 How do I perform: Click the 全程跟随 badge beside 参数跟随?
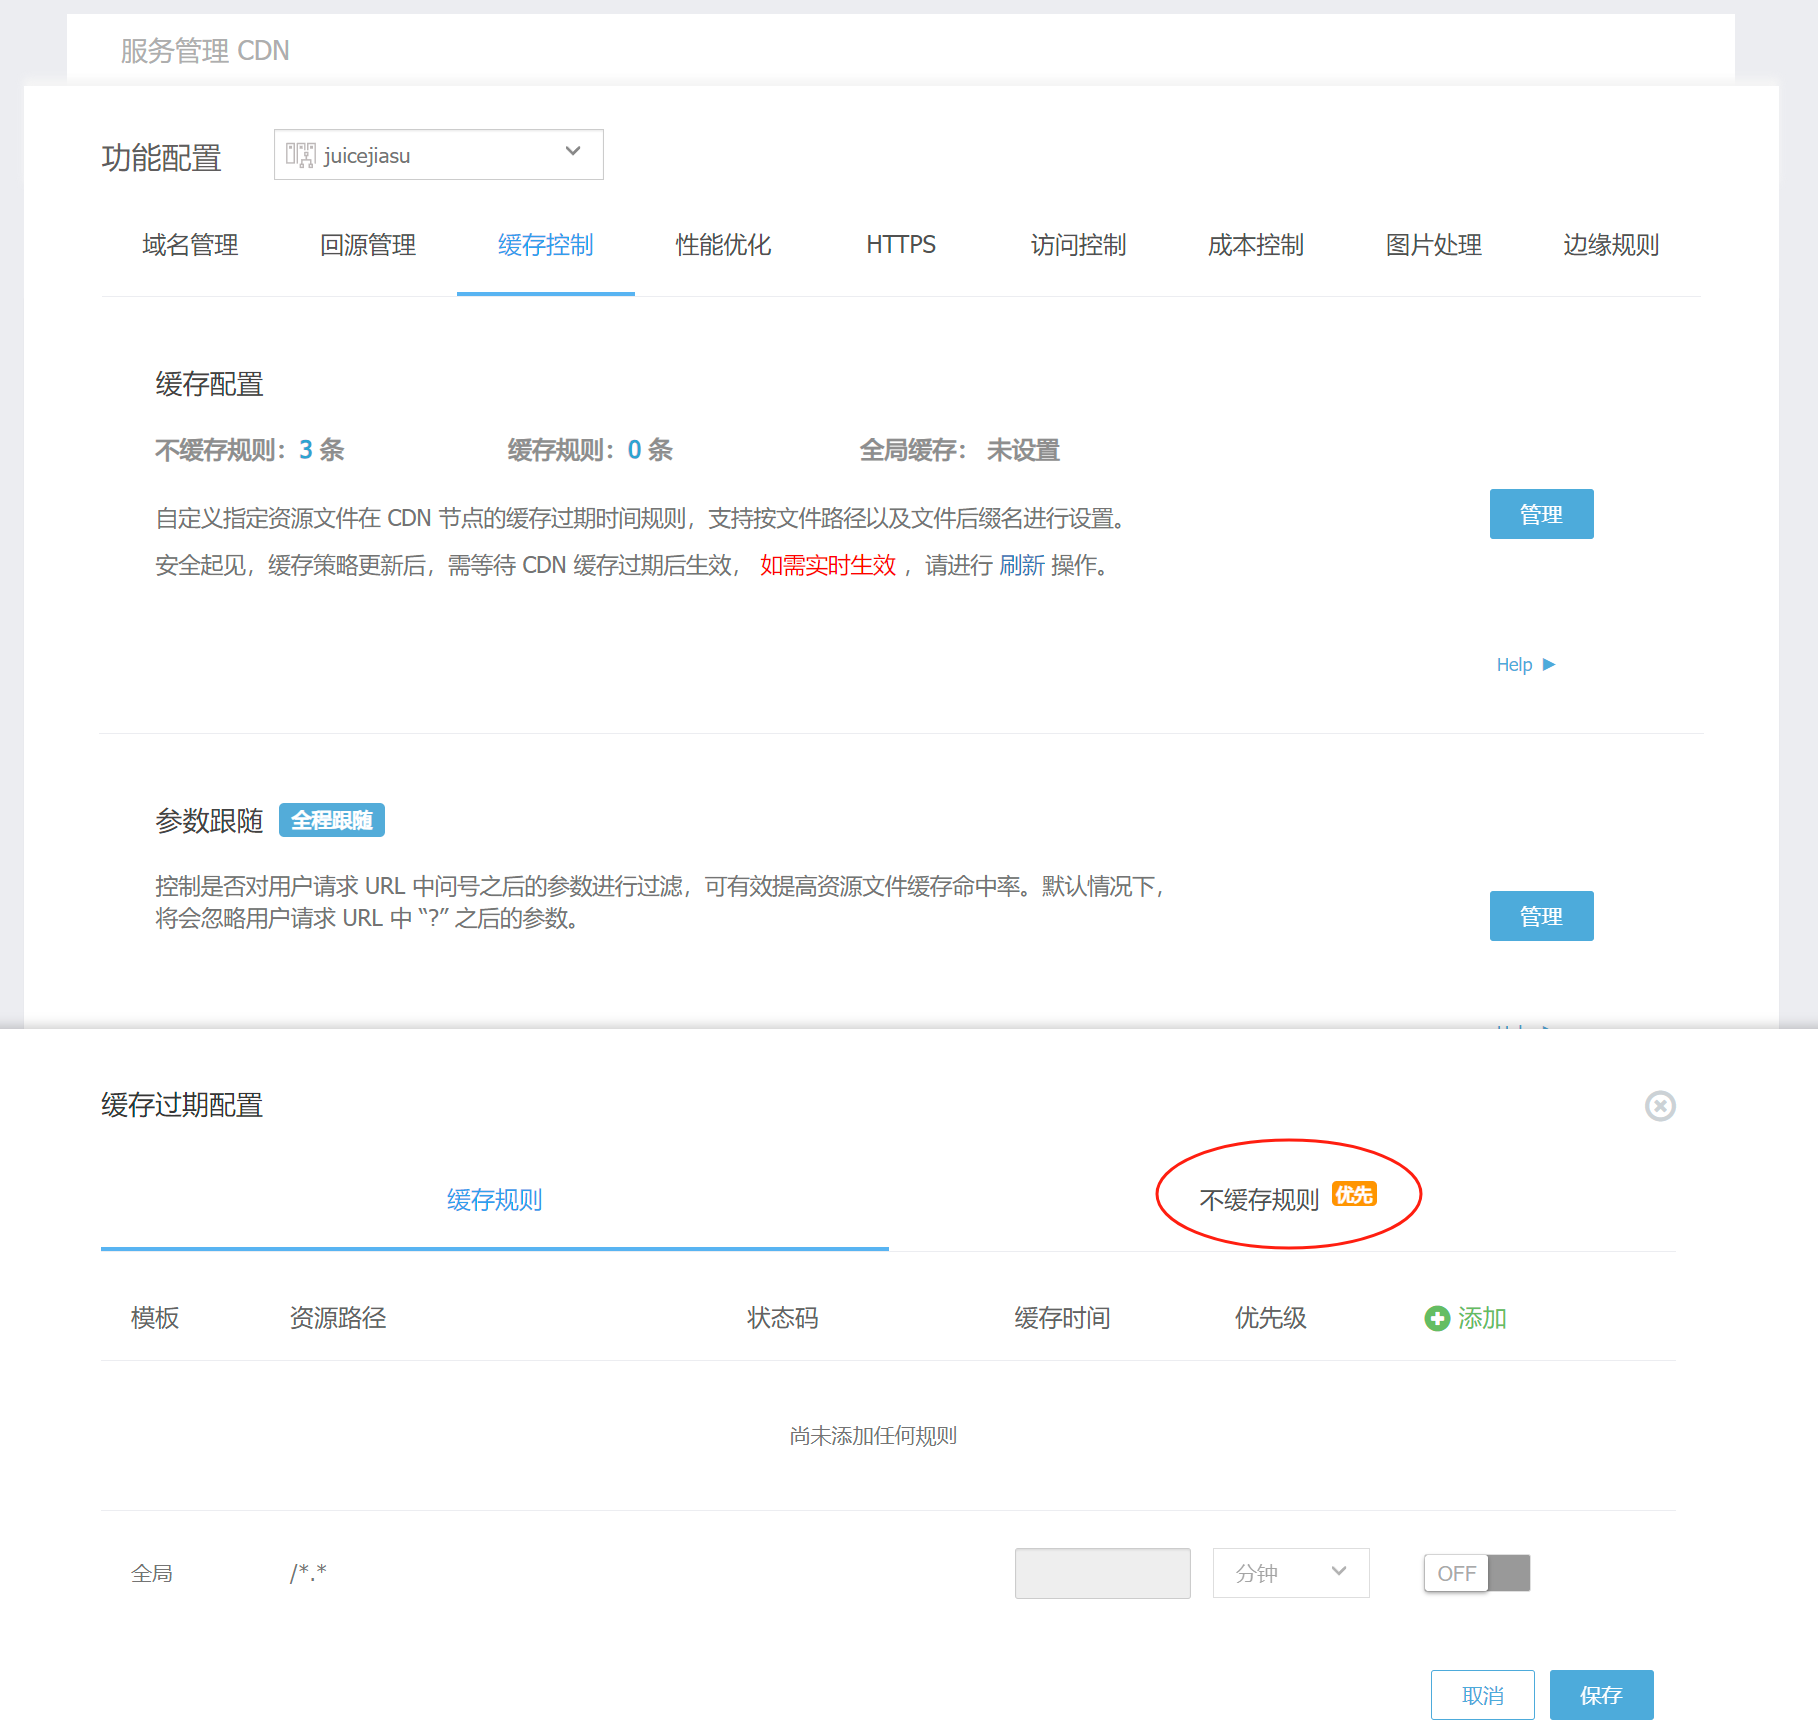(x=331, y=820)
